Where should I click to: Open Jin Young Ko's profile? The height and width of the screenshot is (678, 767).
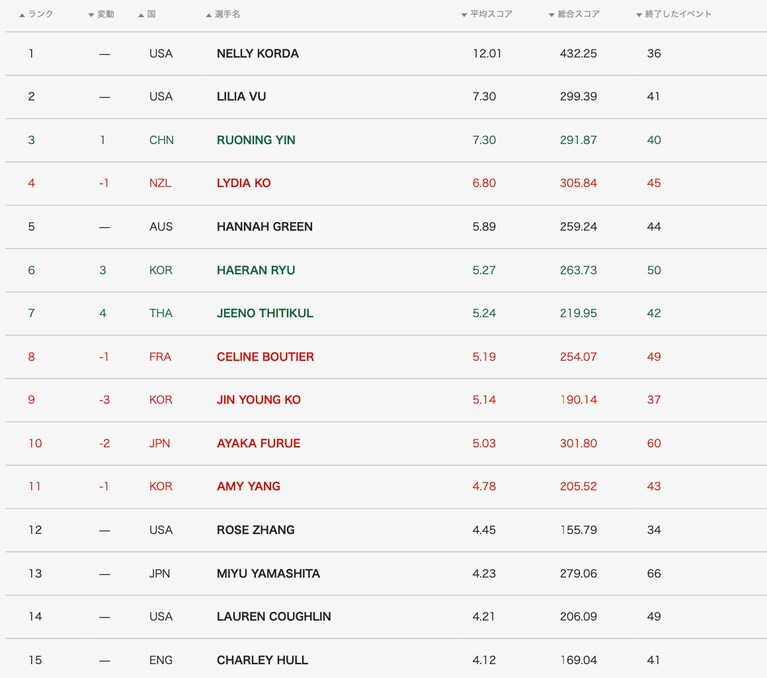point(258,400)
